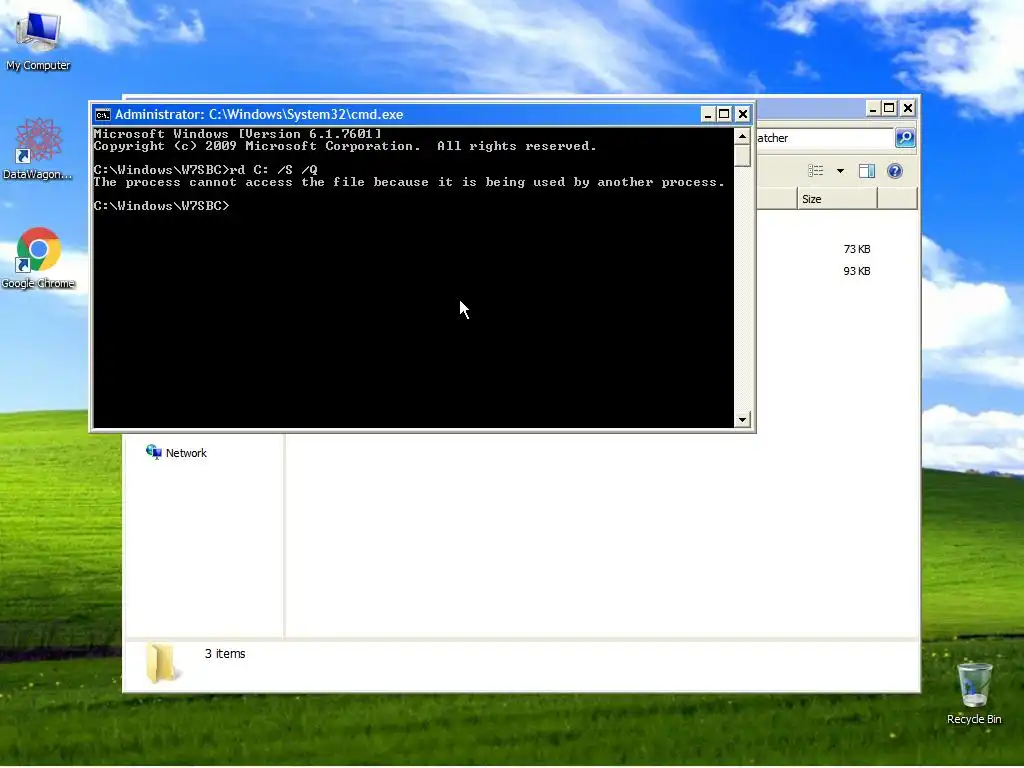The width and height of the screenshot is (1024, 768).
Task: Close the cmd.exe window
Action: coord(743,114)
